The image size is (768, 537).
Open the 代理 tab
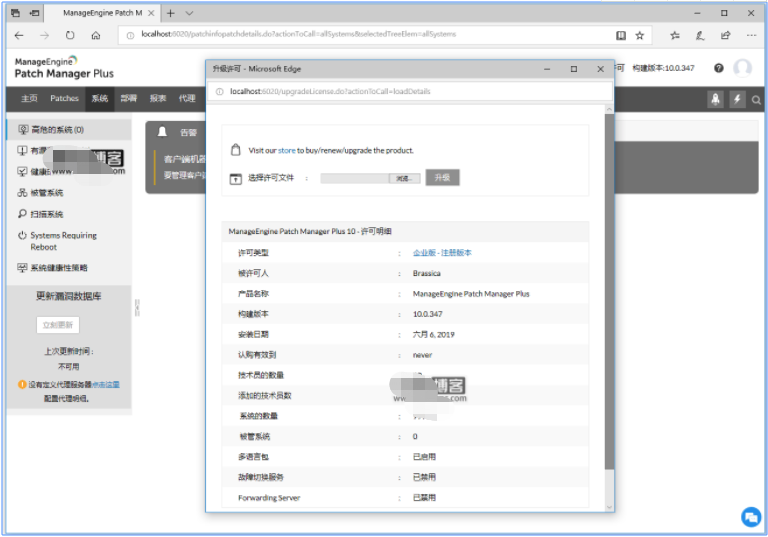pyautogui.click(x=187, y=98)
